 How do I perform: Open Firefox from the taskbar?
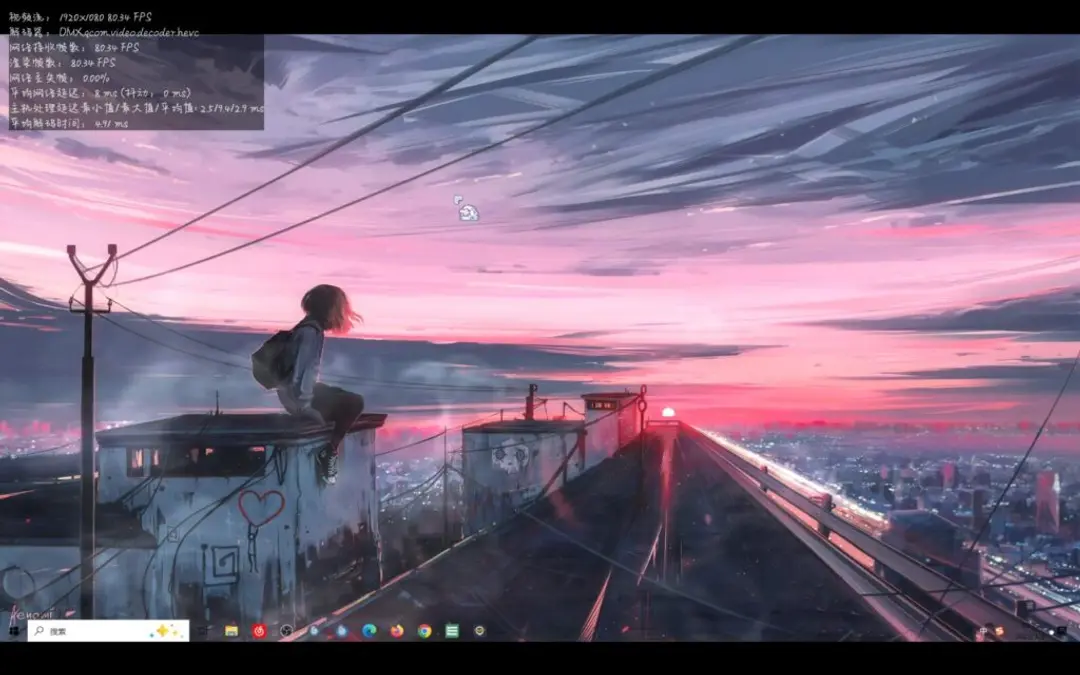coord(397,630)
